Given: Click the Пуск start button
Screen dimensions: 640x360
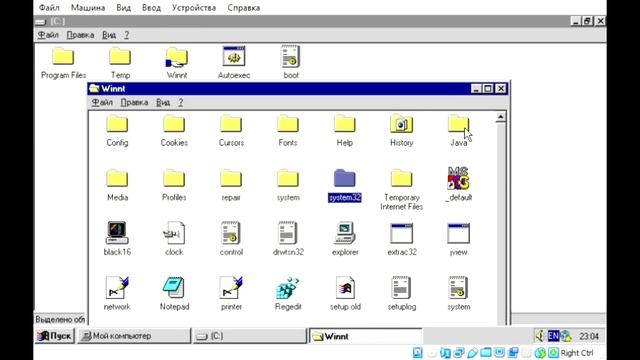Looking at the screenshot, I should click(x=55, y=336).
